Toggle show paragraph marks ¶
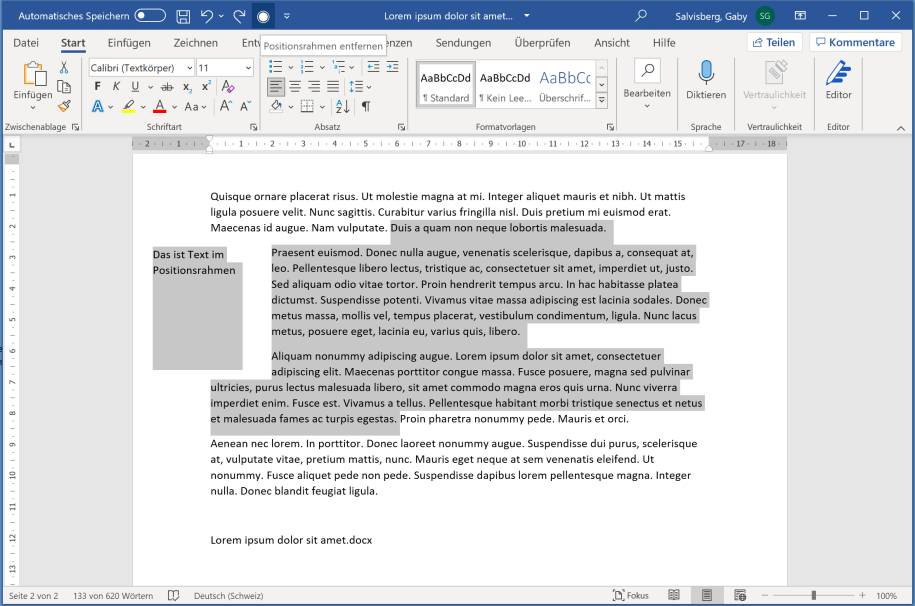This screenshot has width=915, height=606. click(366, 106)
